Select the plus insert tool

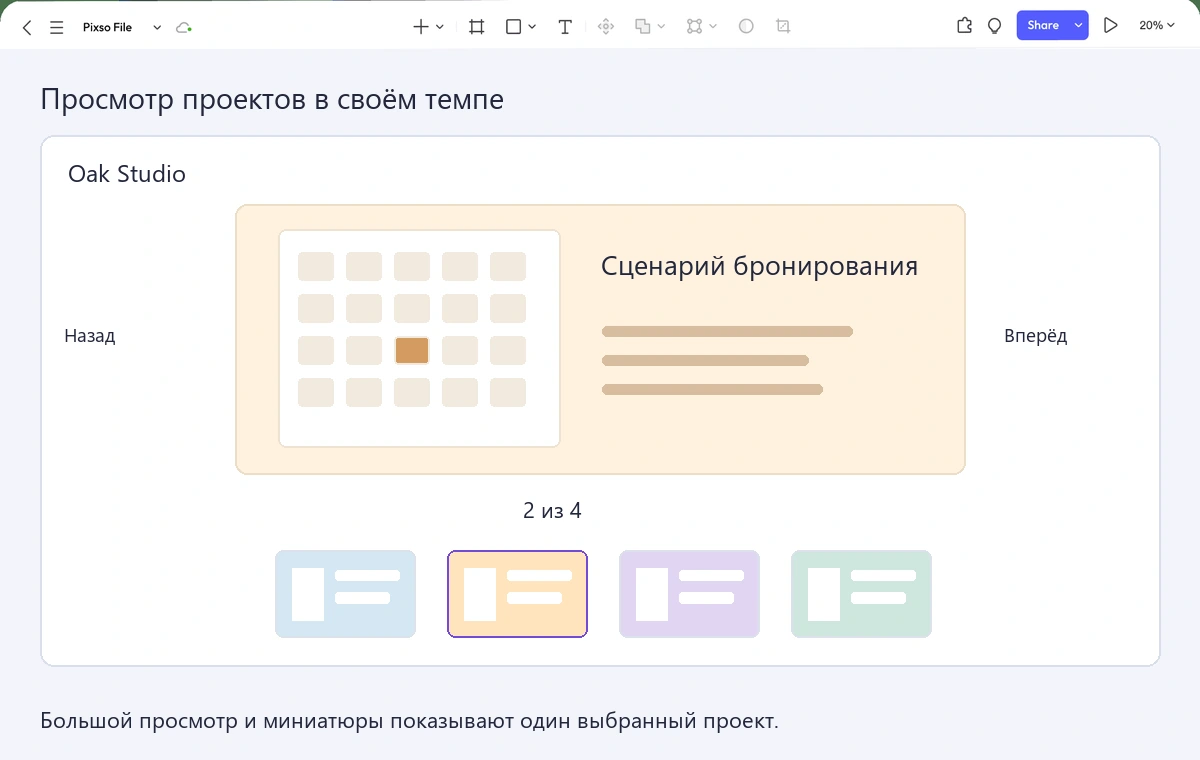click(x=421, y=27)
